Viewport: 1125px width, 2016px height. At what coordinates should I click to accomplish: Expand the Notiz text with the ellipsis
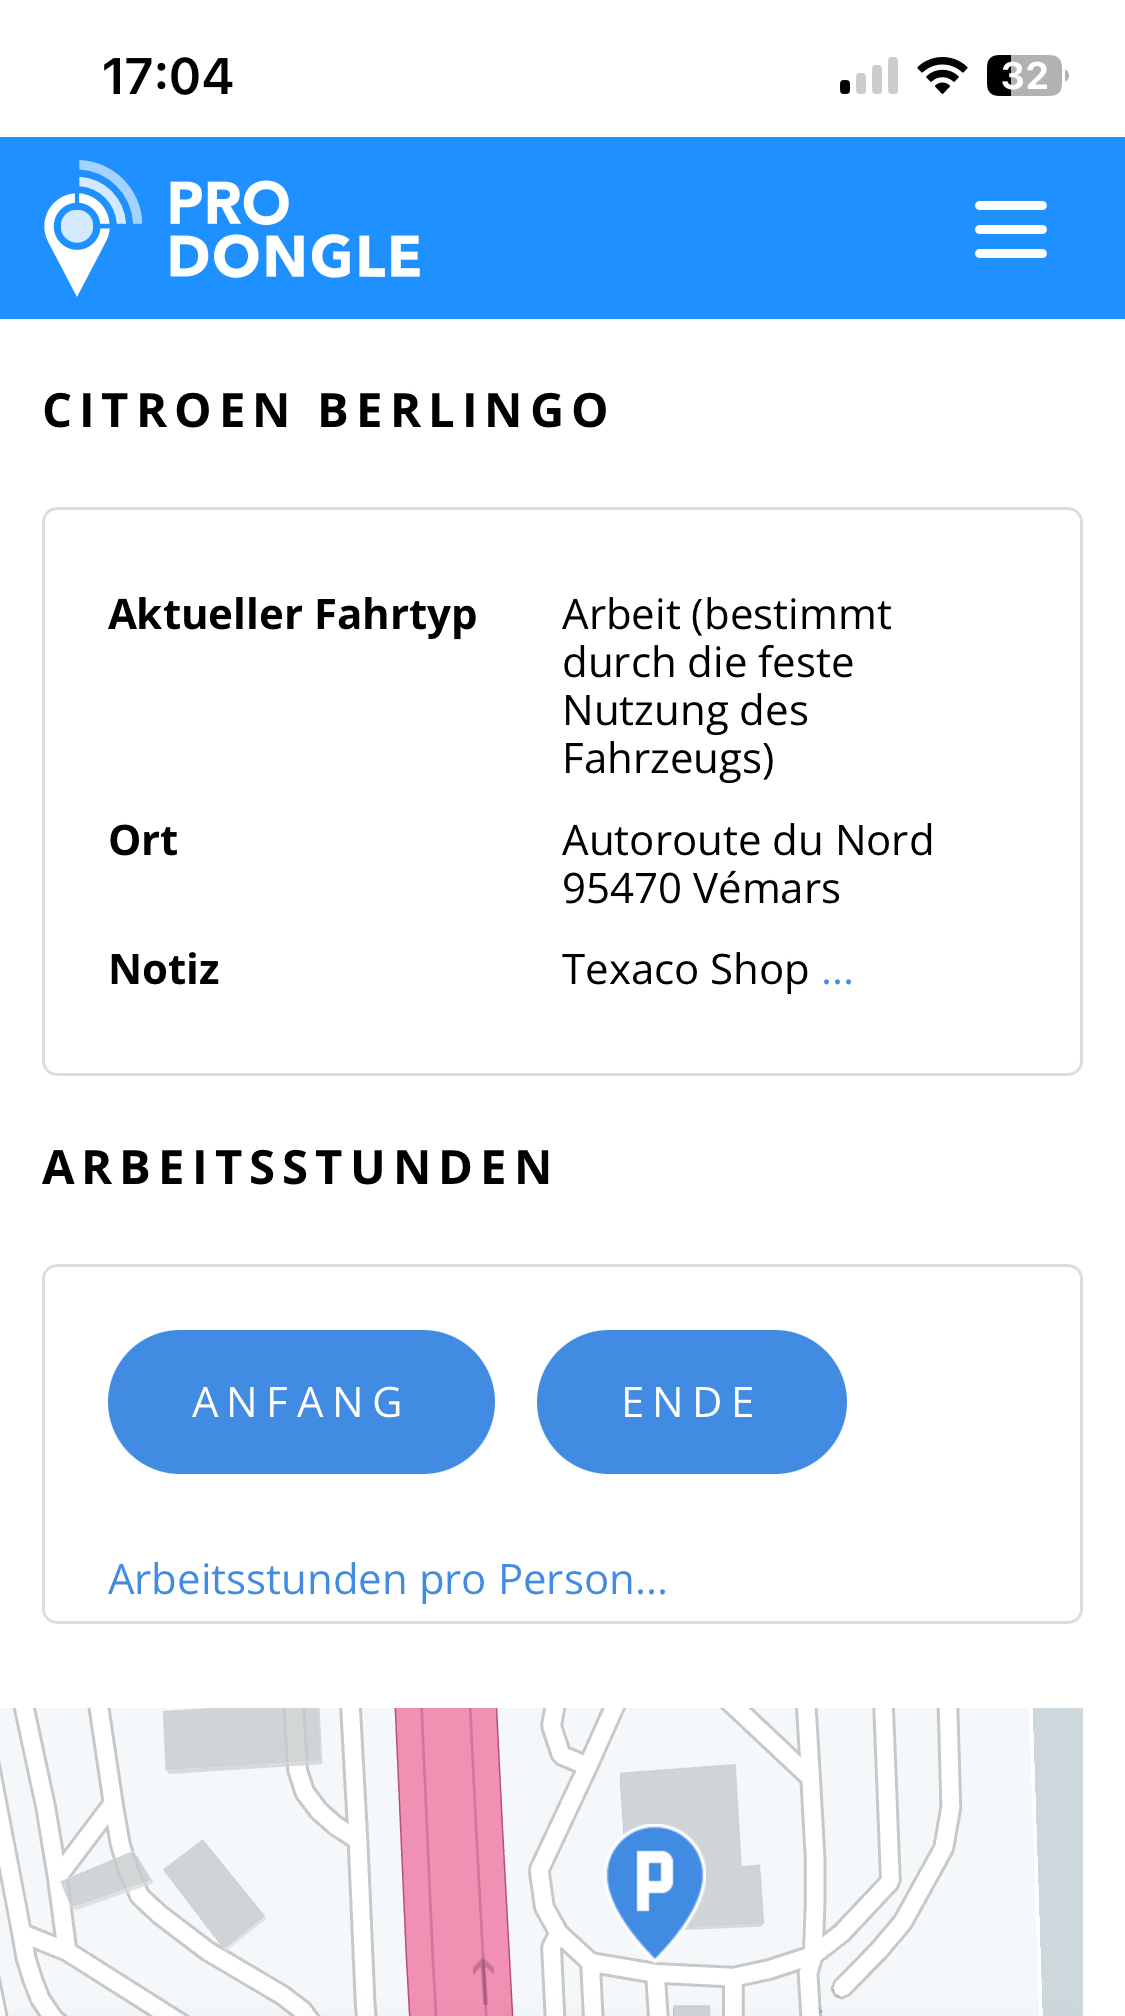pos(837,971)
